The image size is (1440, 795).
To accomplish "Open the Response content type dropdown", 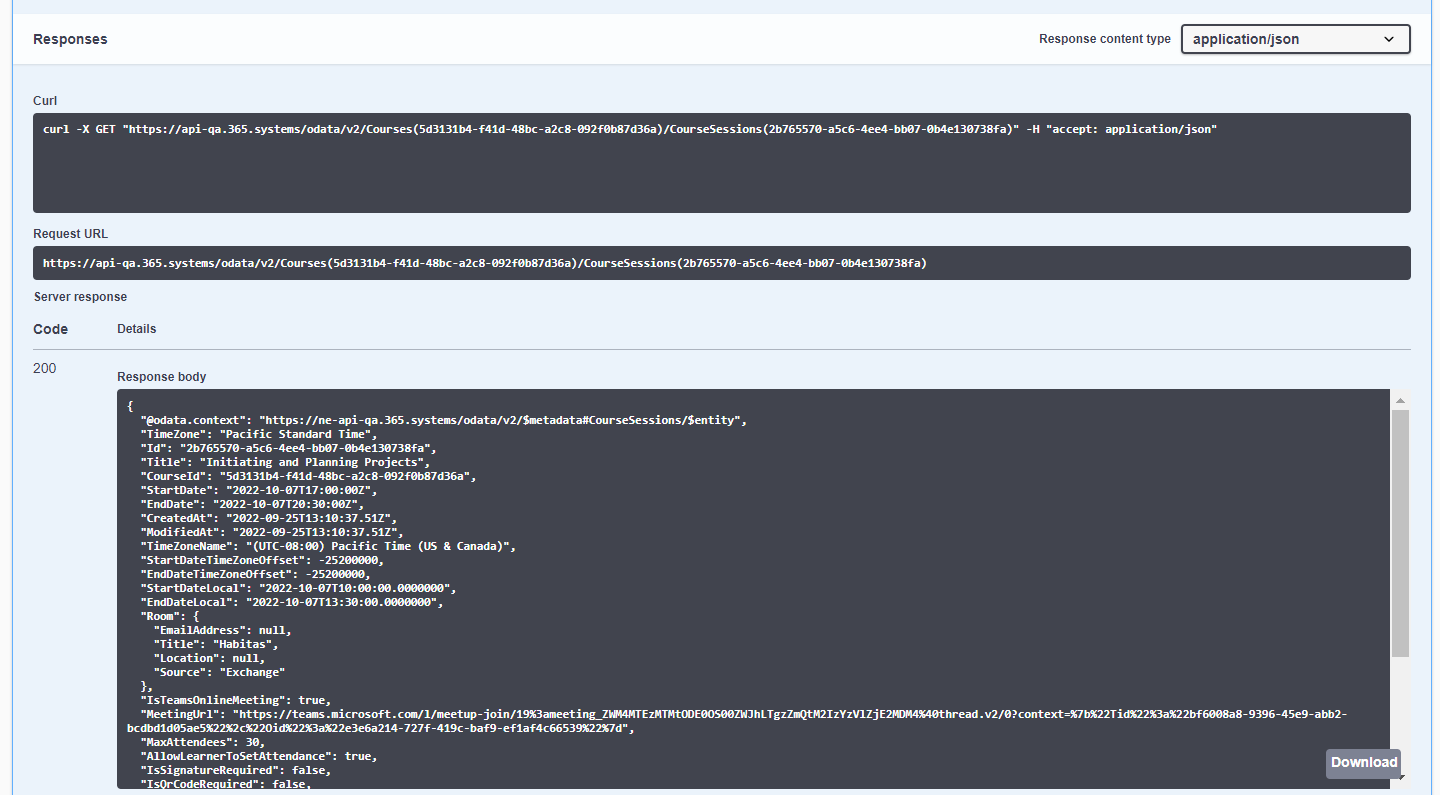I will [x=1295, y=39].
